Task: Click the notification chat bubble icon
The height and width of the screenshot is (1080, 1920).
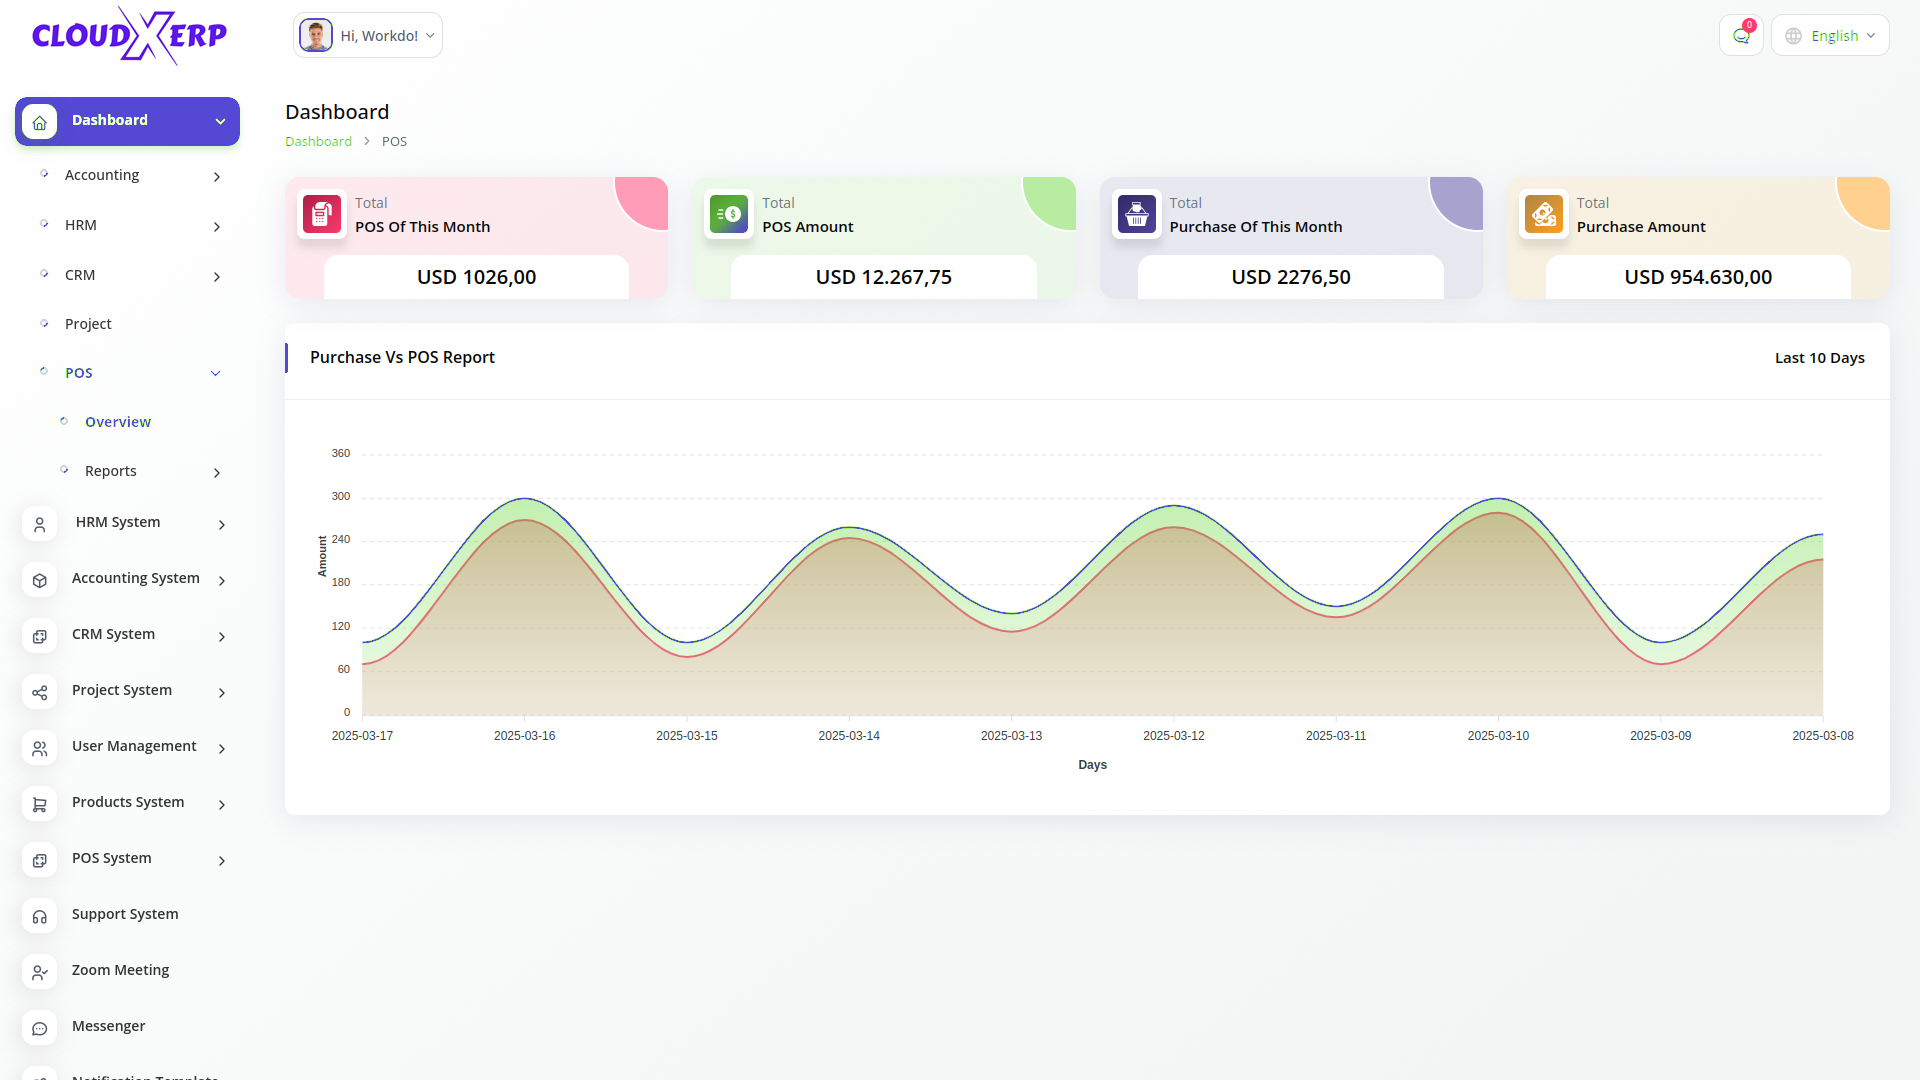Action: (x=1741, y=36)
